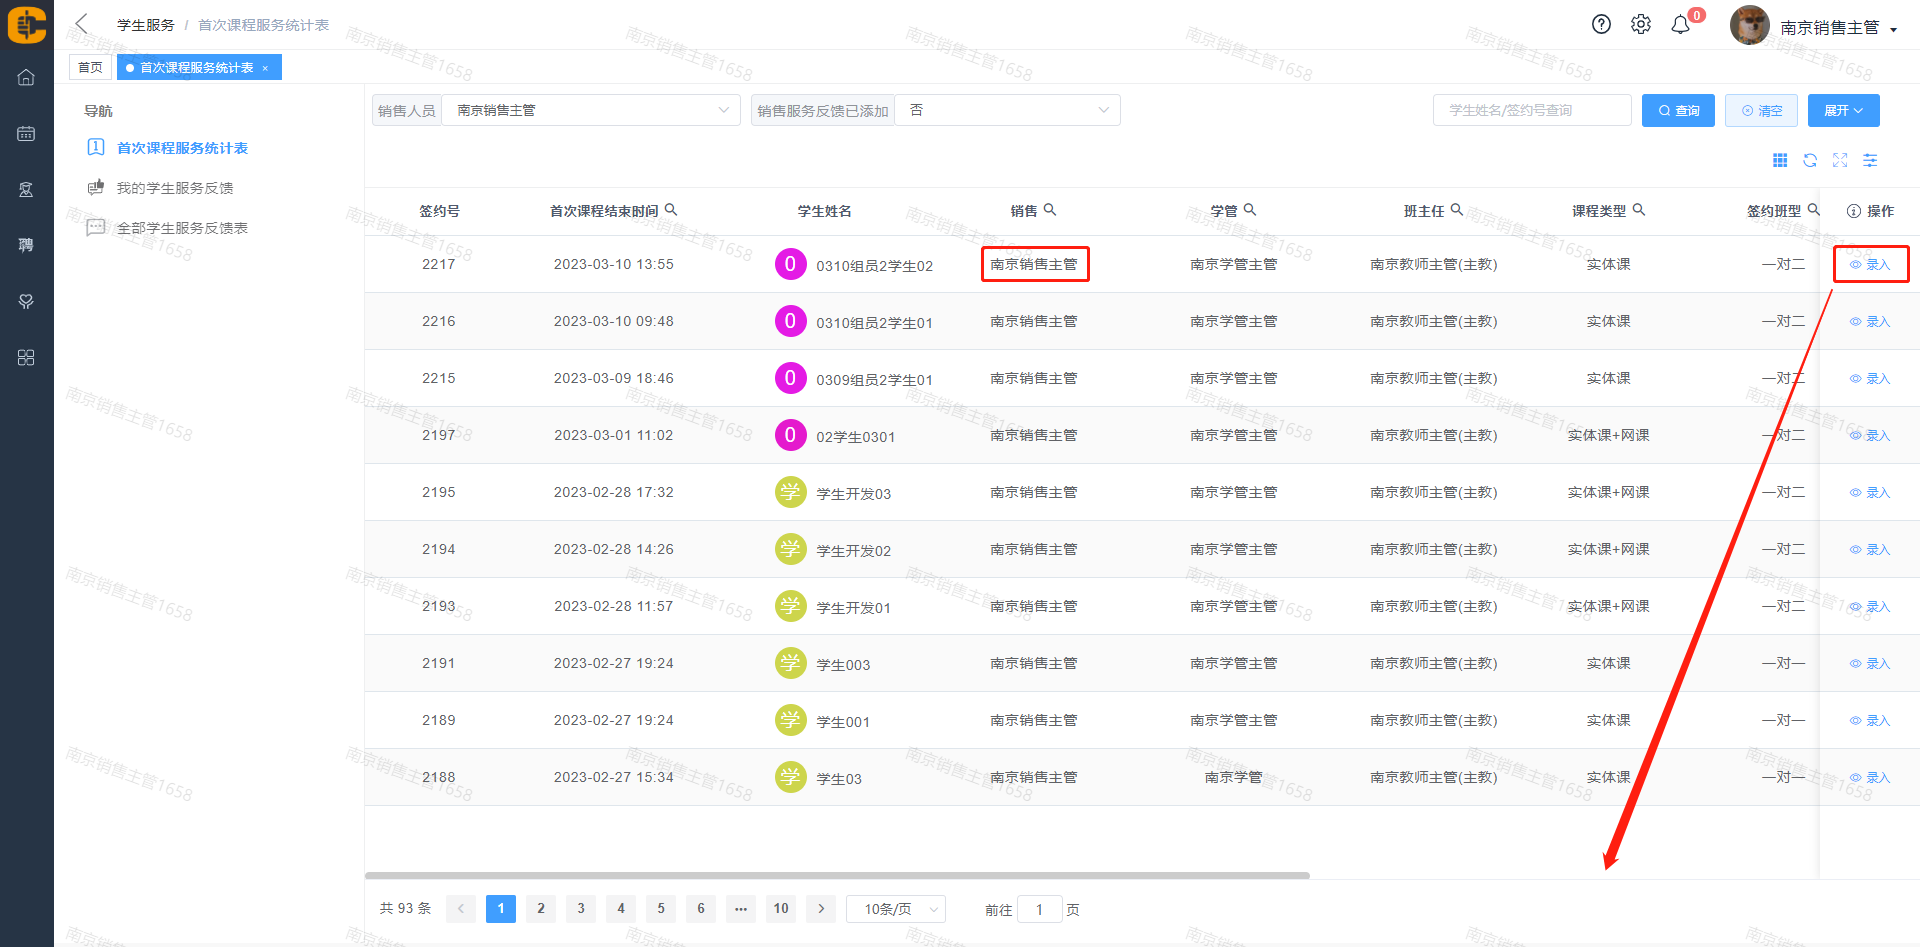The width and height of the screenshot is (1920, 947).
Task: Open the notification bell icon
Action: (x=1681, y=25)
